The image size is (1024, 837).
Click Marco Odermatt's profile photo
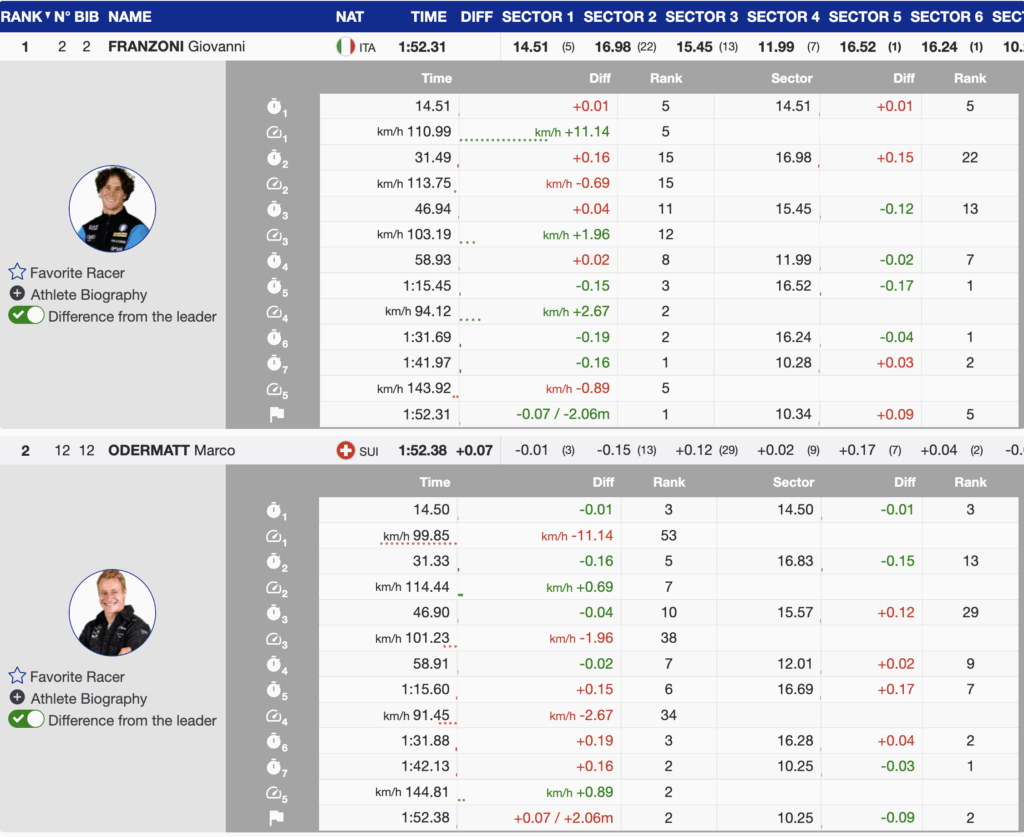pos(112,613)
